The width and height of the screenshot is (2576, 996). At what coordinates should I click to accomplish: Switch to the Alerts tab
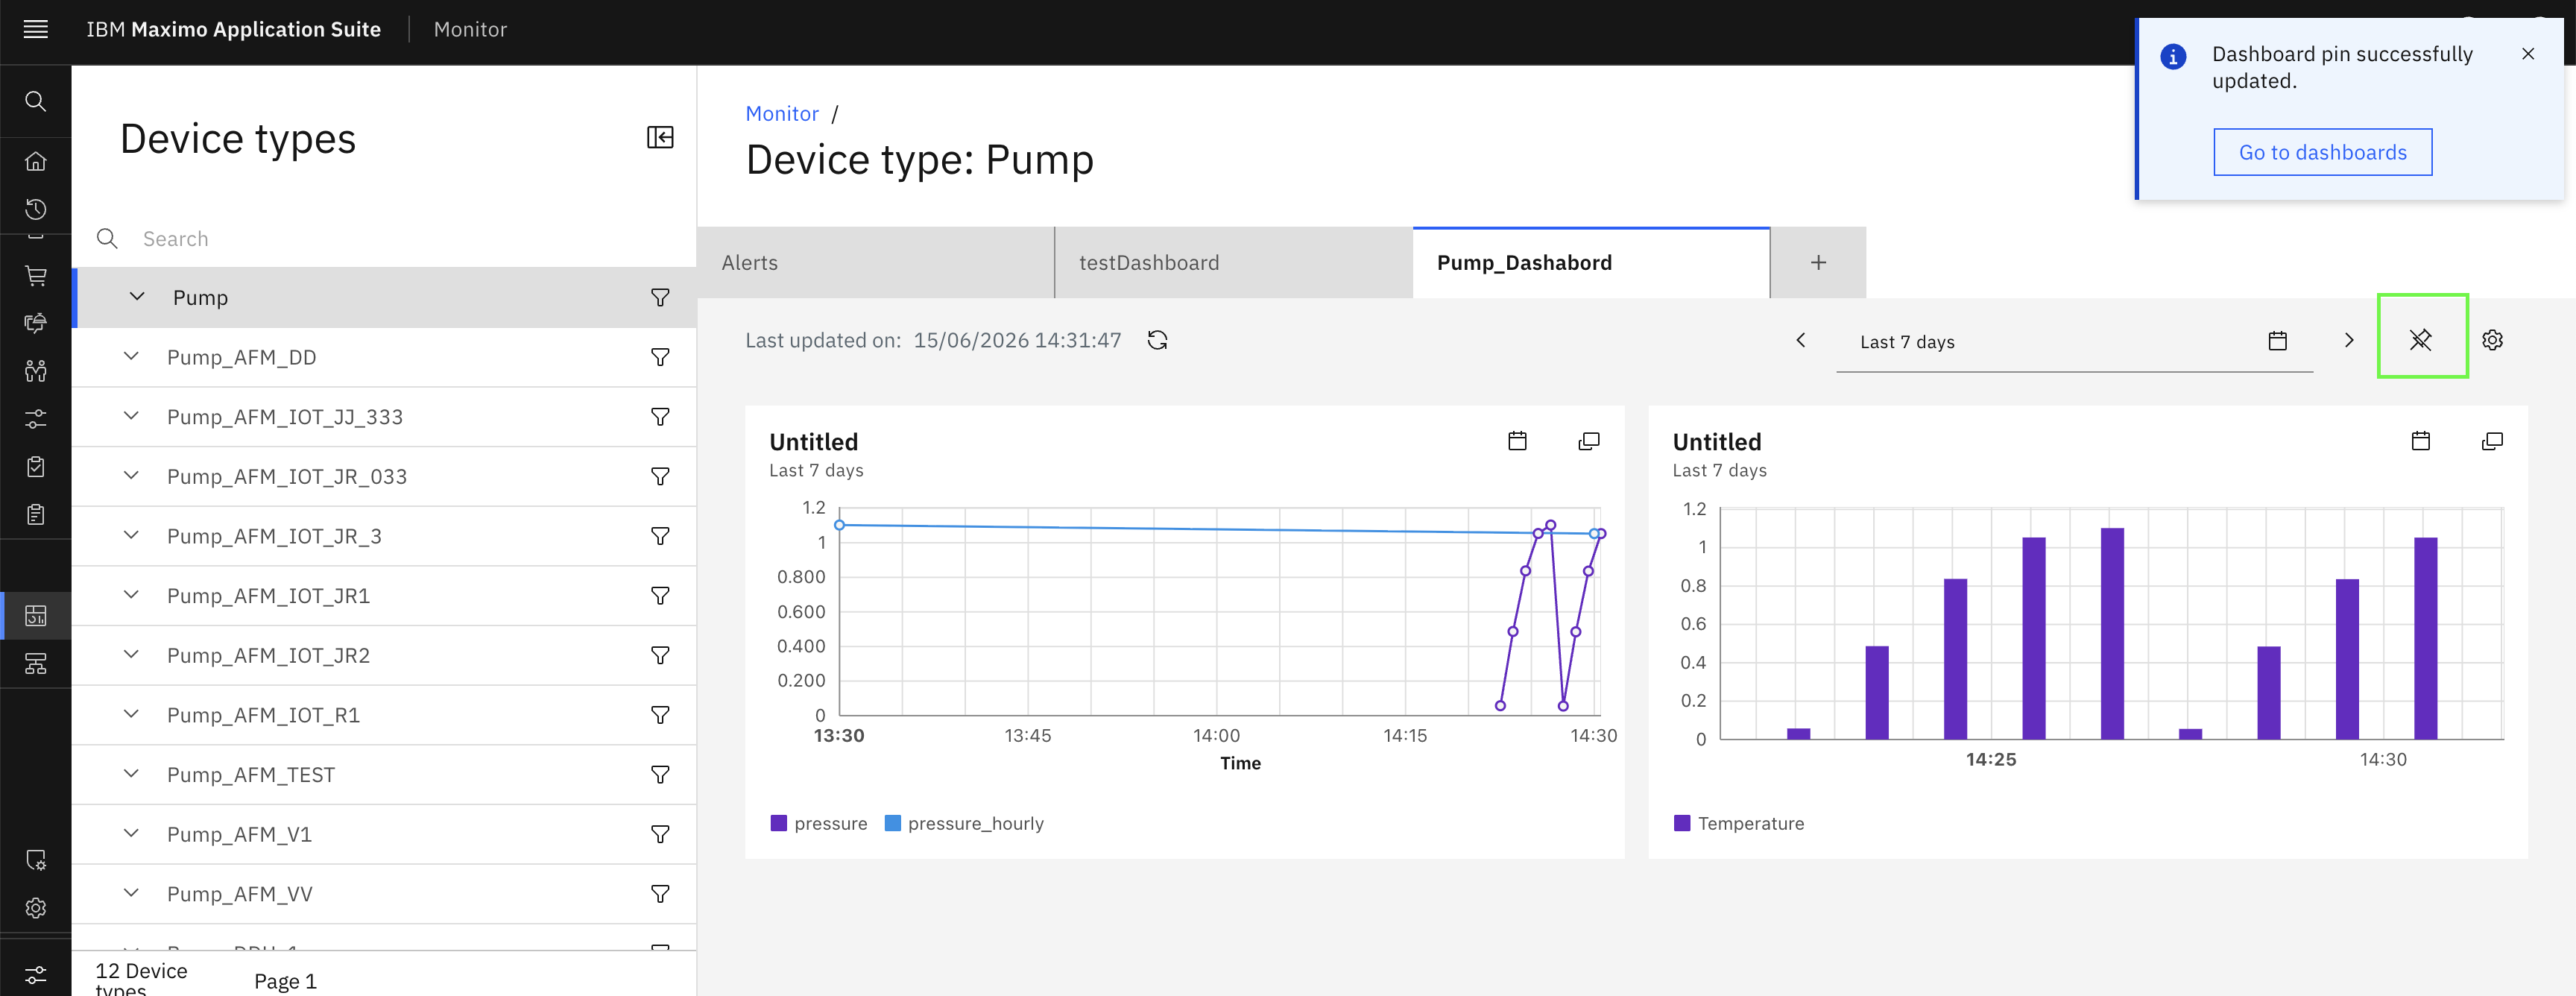[x=876, y=263]
